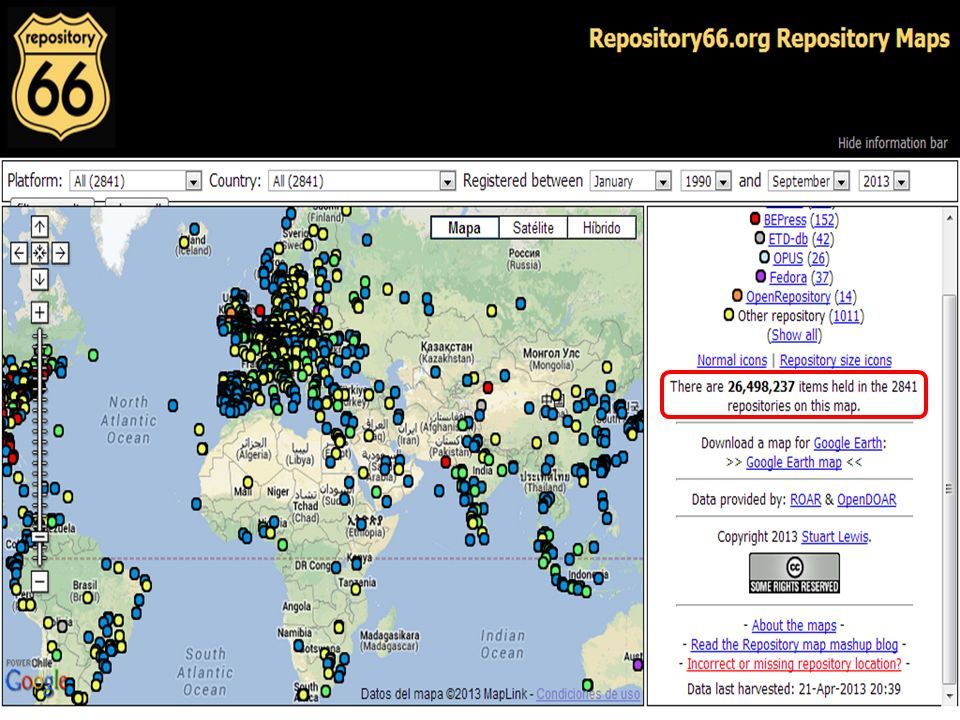Zoom out with the minus button
960x720 pixels.
click(x=40, y=581)
